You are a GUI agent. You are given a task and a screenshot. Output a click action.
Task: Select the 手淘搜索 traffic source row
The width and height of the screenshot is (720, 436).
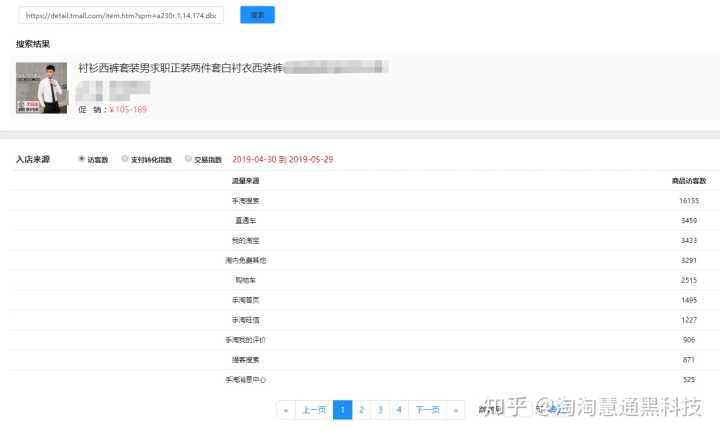pyautogui.click(x=245, y=201)
